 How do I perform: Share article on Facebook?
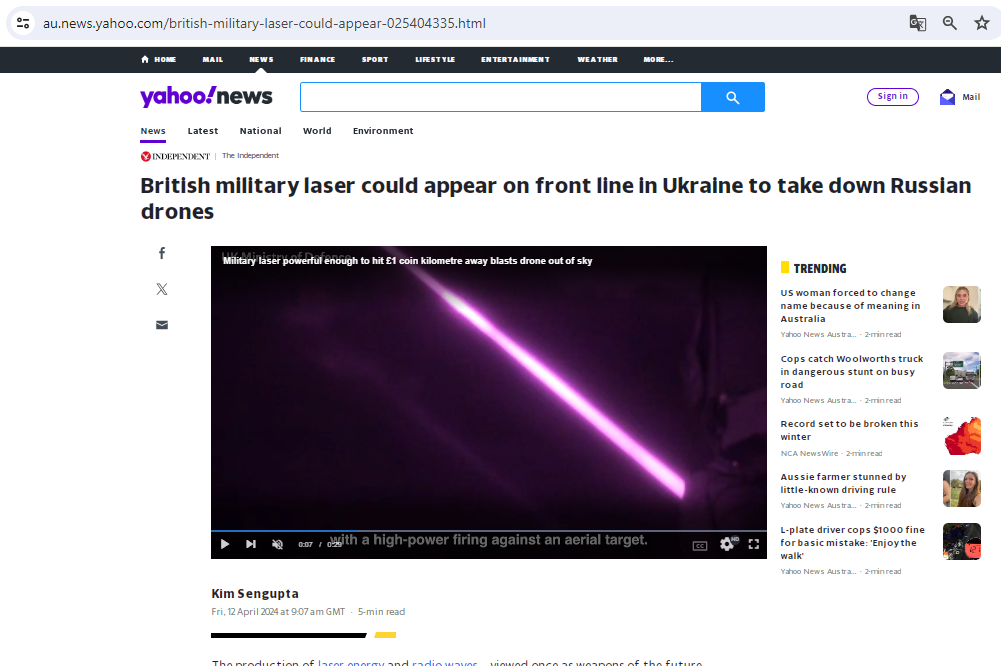(162, 253)
